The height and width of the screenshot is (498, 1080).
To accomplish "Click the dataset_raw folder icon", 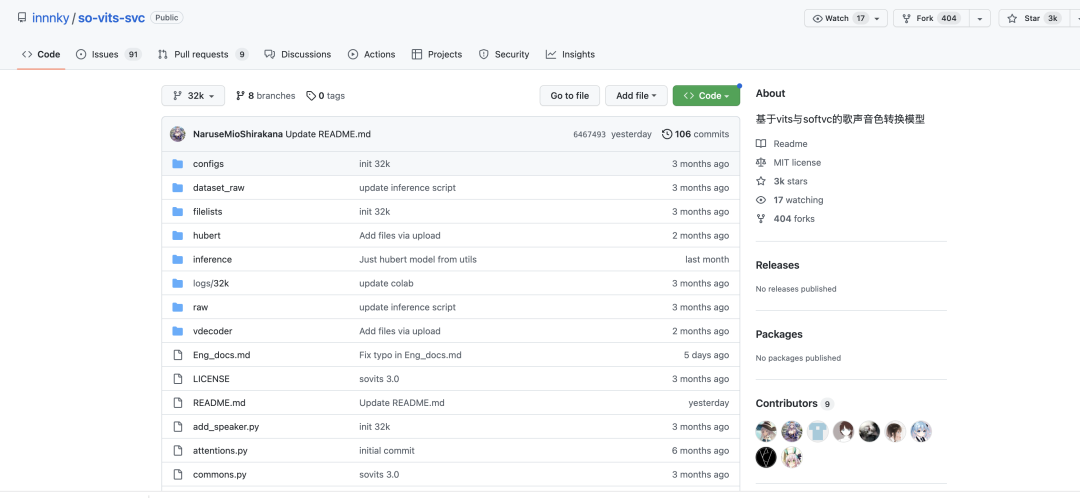I will 178,187.
